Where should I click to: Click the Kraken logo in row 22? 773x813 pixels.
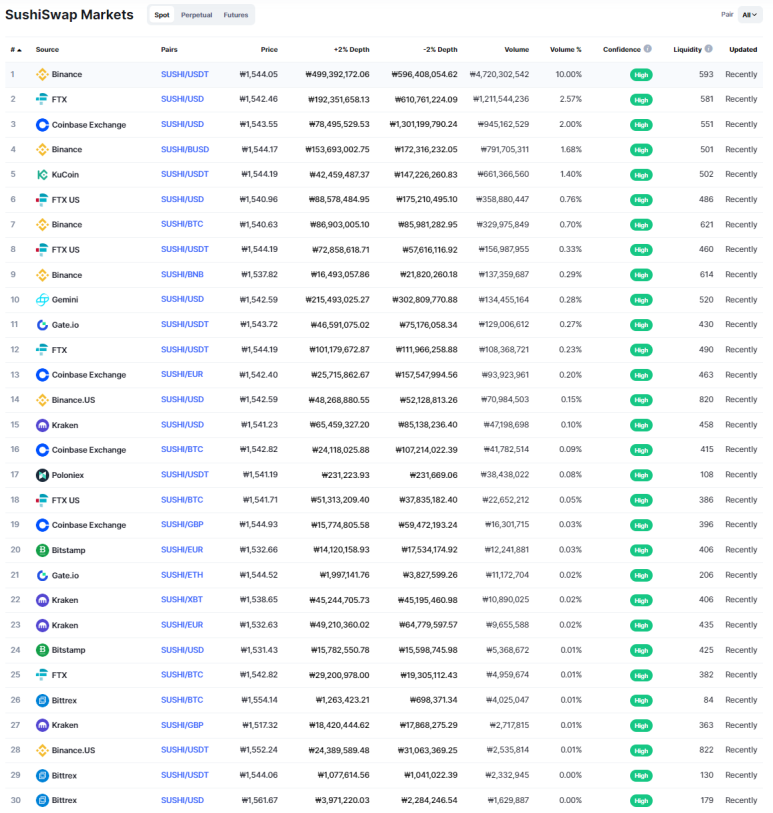(x=42, y=600)
